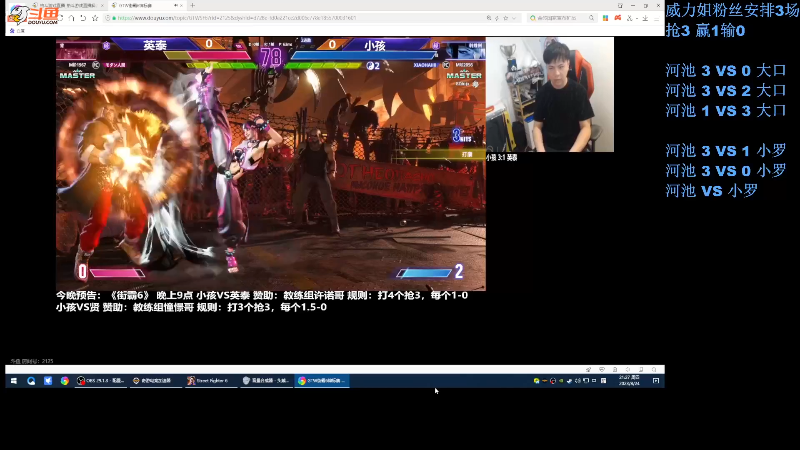This screenshot has height=450, width=800.
Task: Click the star favorite icon inside address bar
Action: [506, 18]
